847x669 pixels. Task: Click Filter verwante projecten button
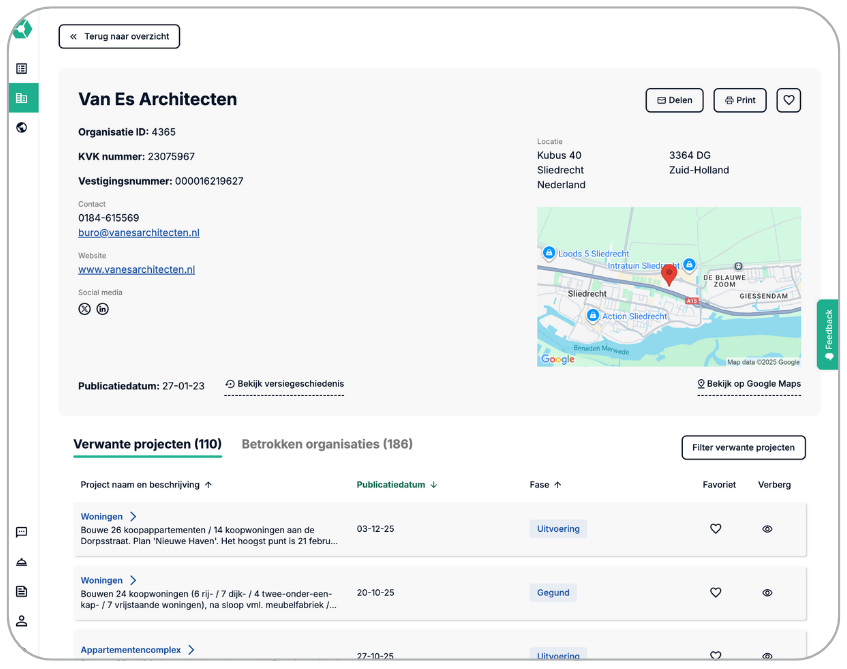pyautogui.click(x=743, y=447)
